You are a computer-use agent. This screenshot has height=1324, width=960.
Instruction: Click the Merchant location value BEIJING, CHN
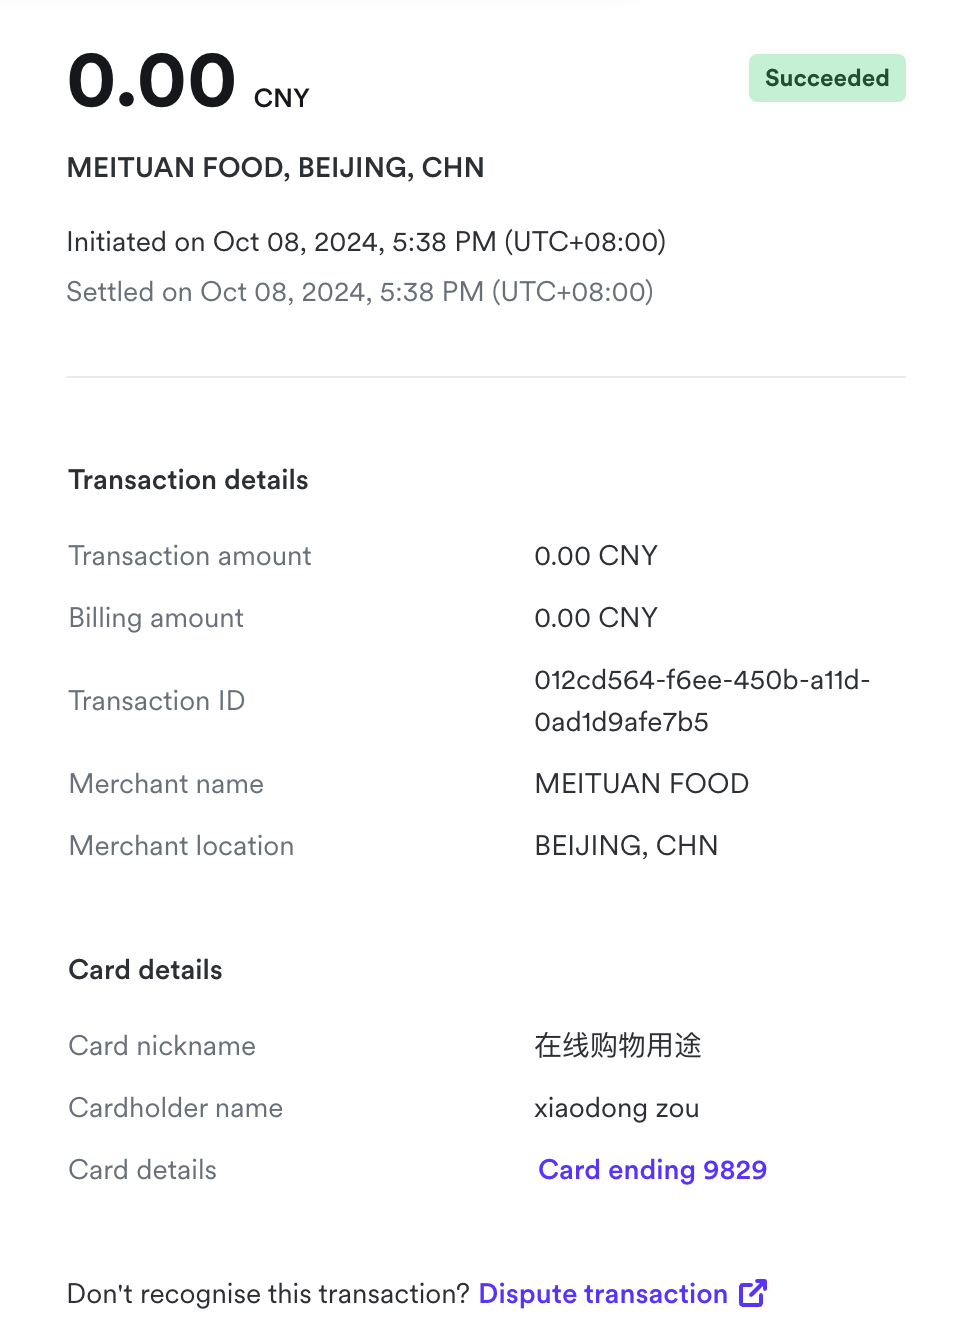tap(626, 846)
